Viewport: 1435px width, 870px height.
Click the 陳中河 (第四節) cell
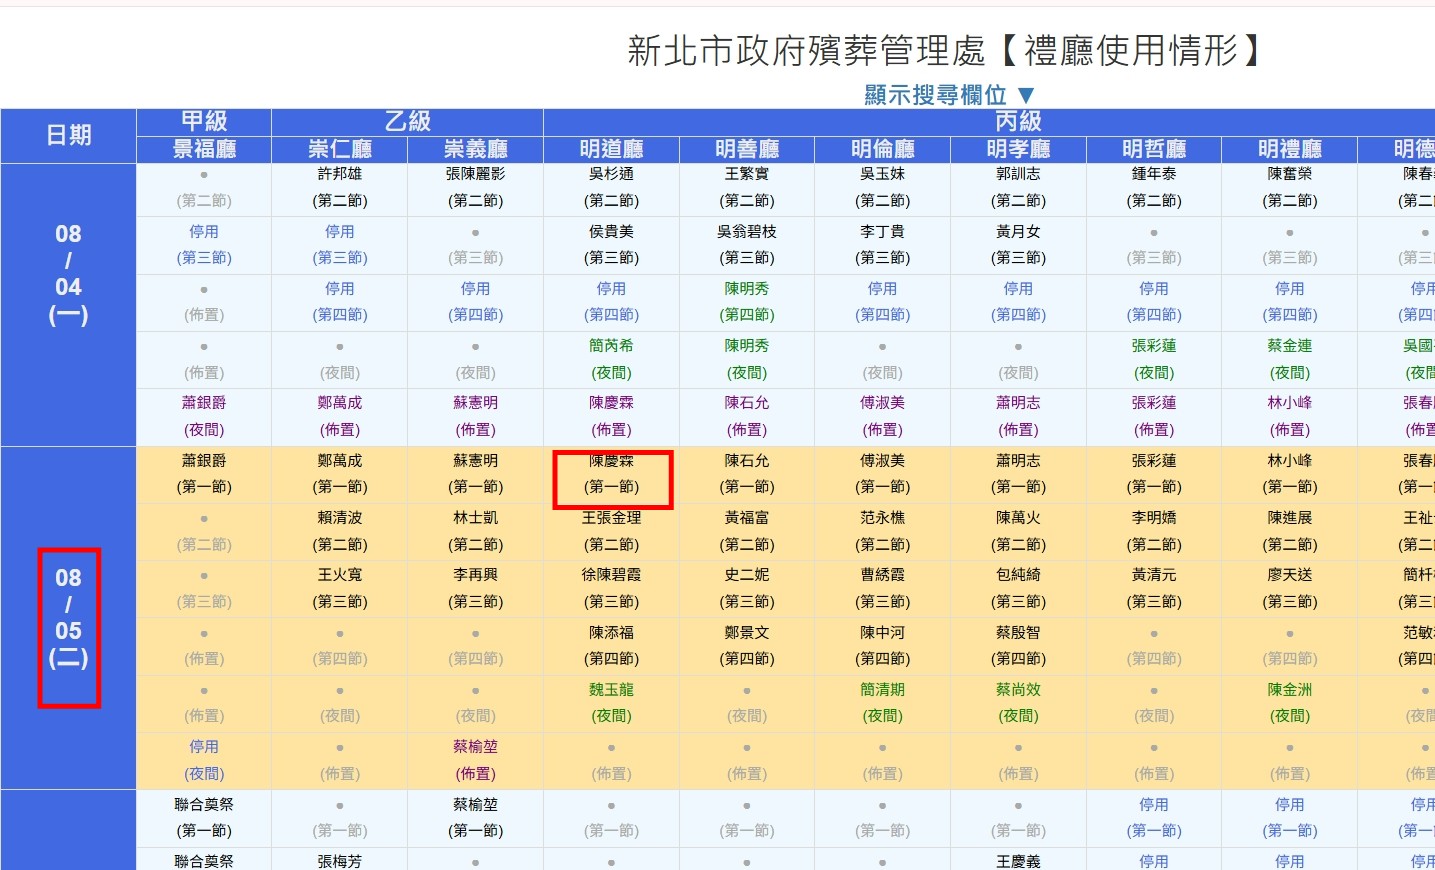pyautogui.click(x=883, y=646)
